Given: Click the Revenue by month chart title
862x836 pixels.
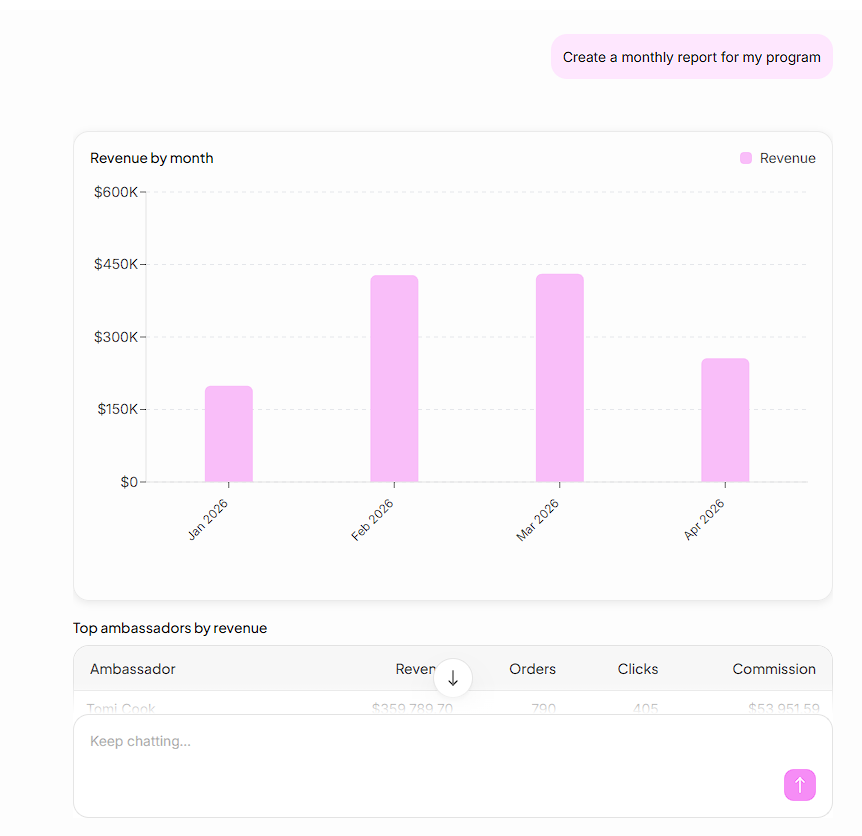Looking at the screenshot, I should pyautogui.click(x=152, y=158).
